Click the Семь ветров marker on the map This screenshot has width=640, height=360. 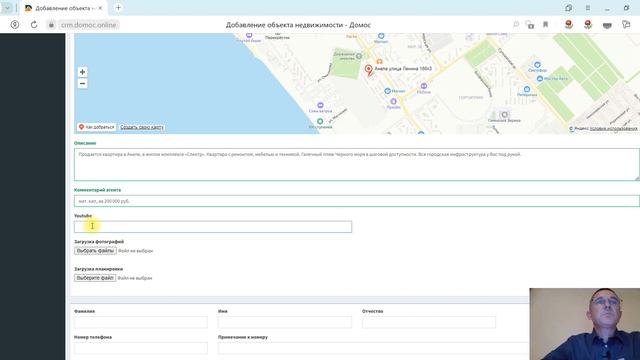(320, 105)
